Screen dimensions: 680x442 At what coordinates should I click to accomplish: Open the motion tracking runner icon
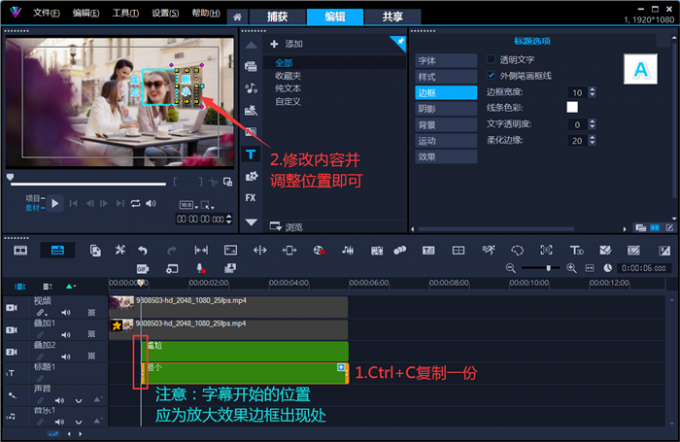point(488,250)
